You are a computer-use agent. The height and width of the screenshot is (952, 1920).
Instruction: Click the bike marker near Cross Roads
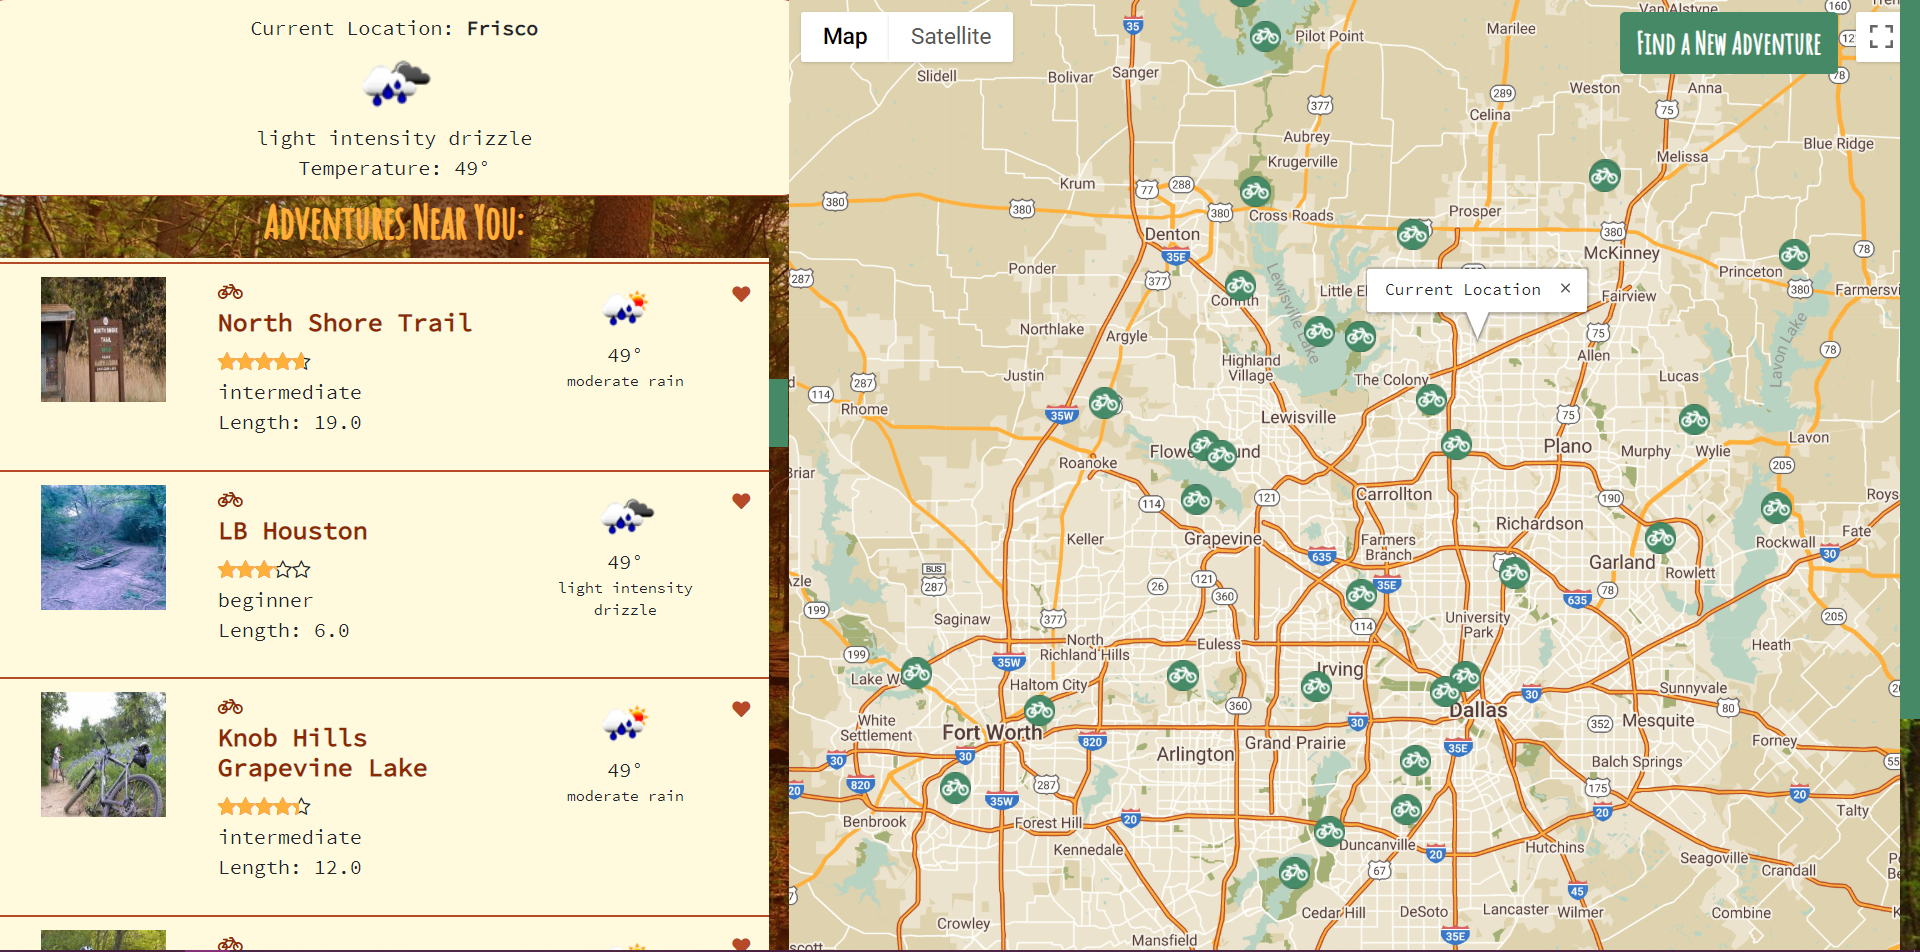tap(1255, 190)
